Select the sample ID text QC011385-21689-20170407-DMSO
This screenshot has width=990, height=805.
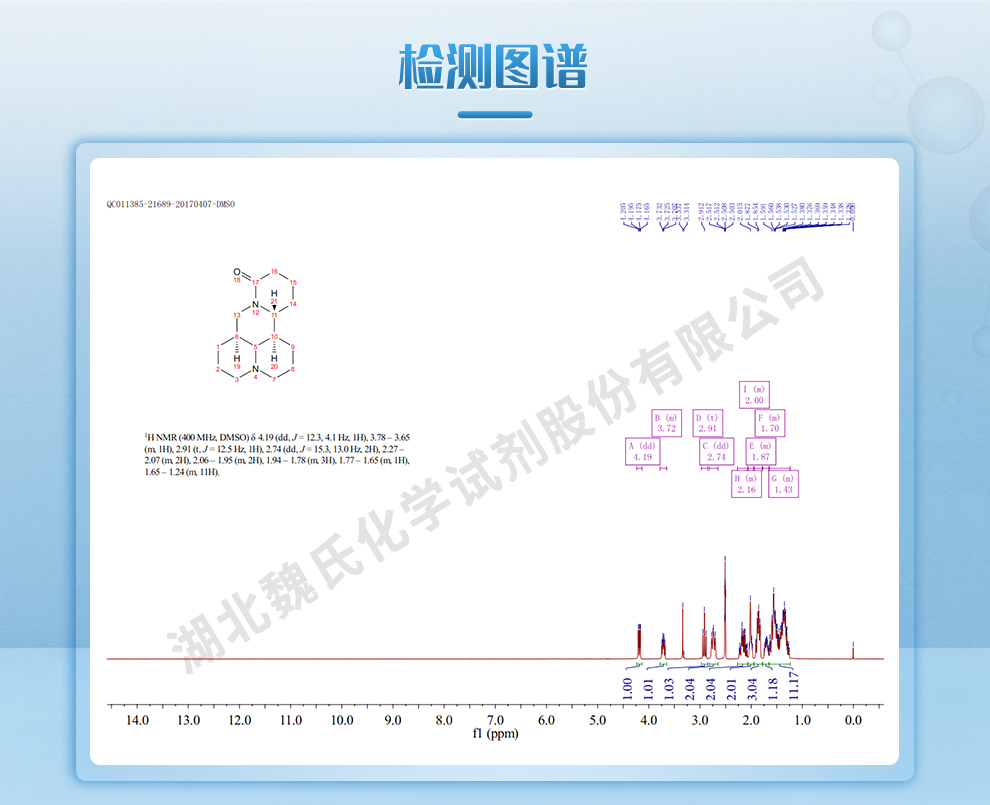click(x=170, y=204)
